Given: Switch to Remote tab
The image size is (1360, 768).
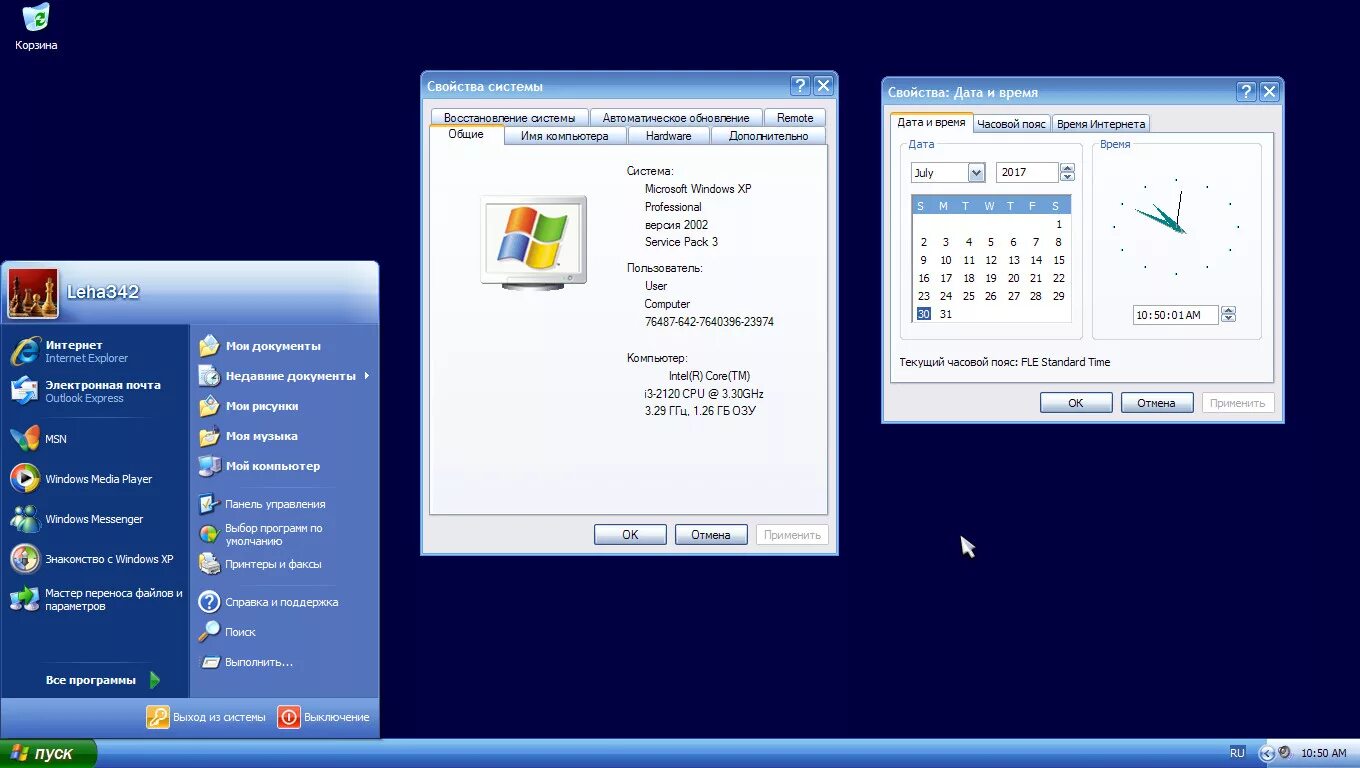Looking at the screenshot, I should pos(795,118).
